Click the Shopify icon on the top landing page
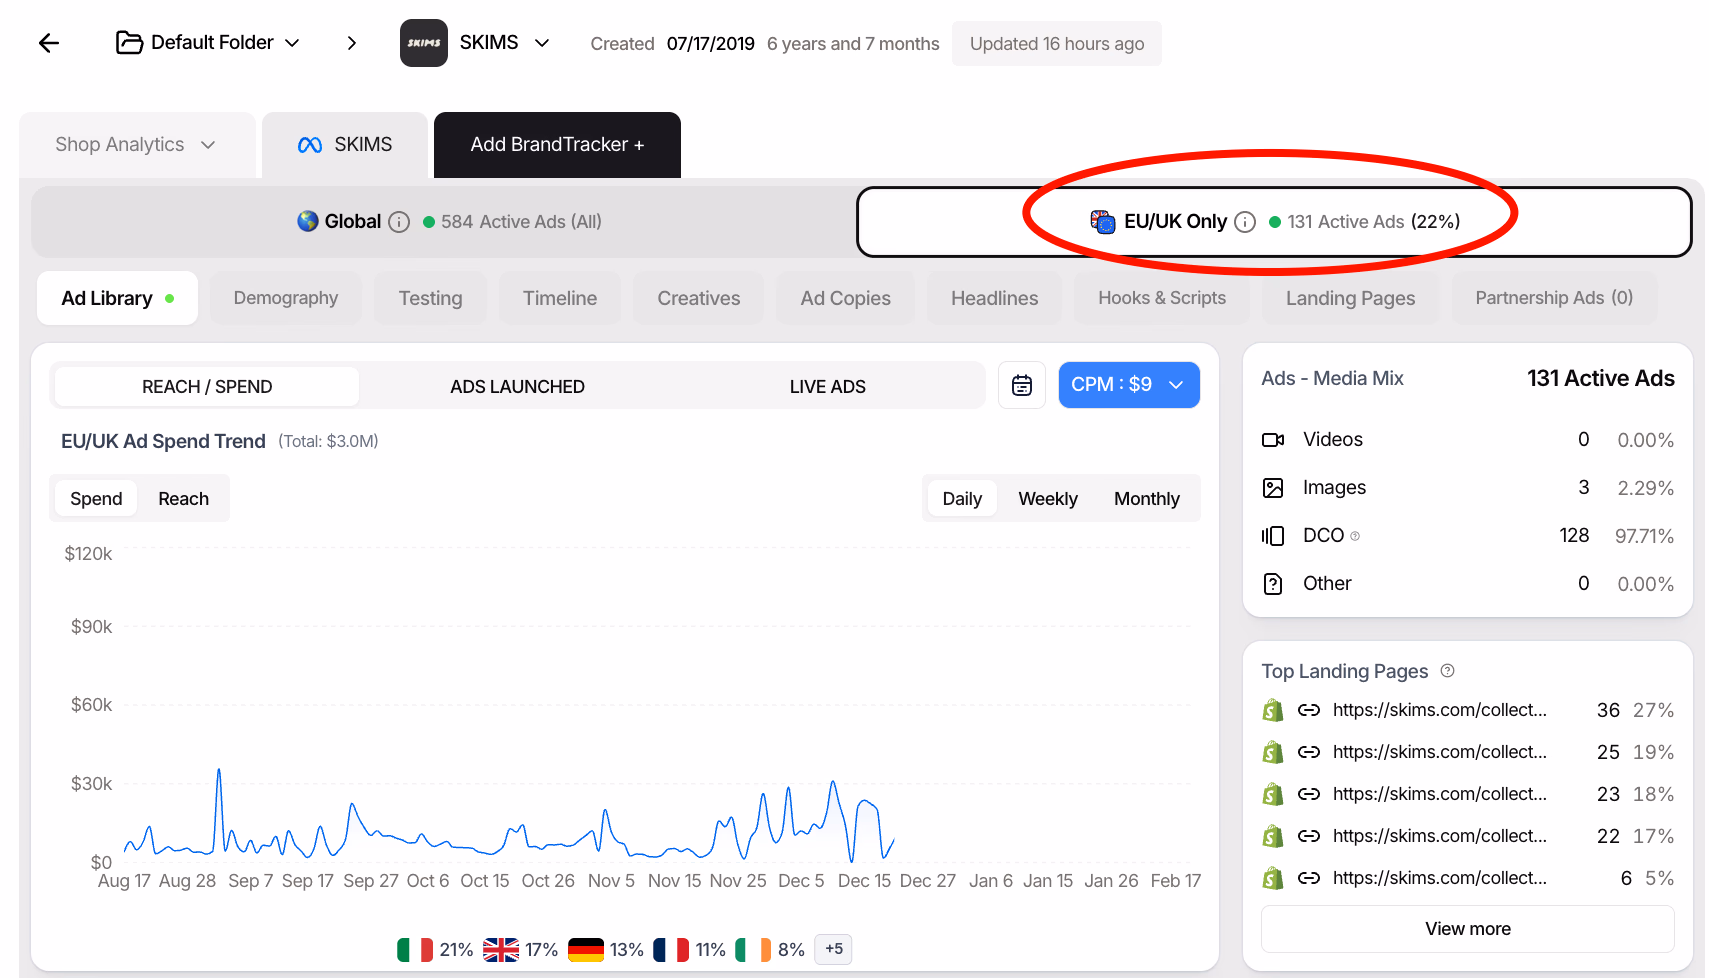The image size is (1709, 978). (1273, 709)
